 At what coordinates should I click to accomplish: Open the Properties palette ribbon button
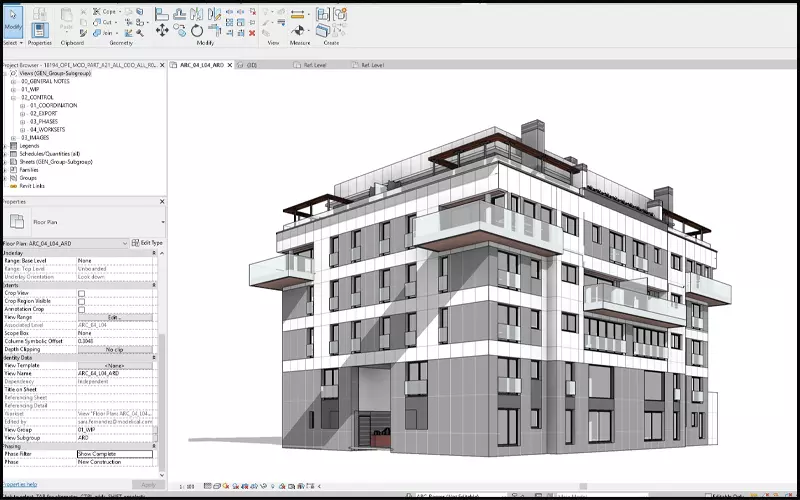tap(40, 30)
